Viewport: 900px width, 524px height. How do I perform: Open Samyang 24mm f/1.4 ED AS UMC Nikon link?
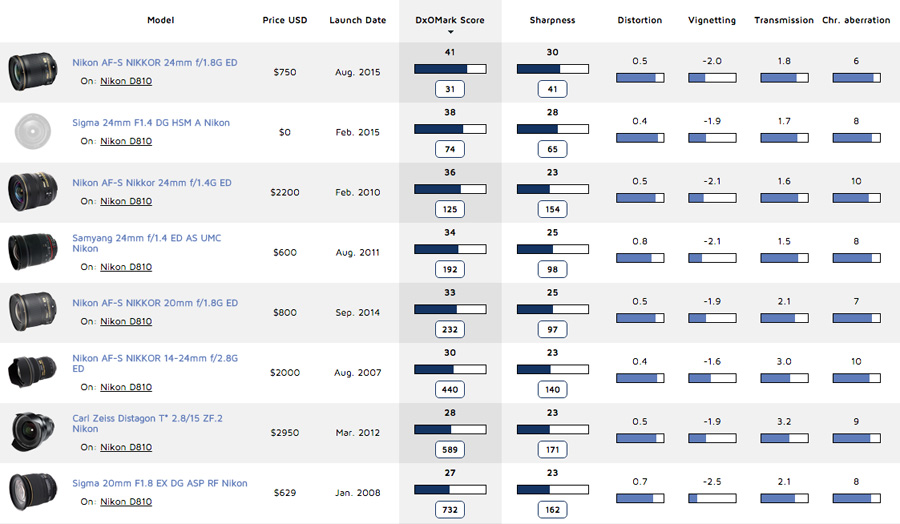146,243
